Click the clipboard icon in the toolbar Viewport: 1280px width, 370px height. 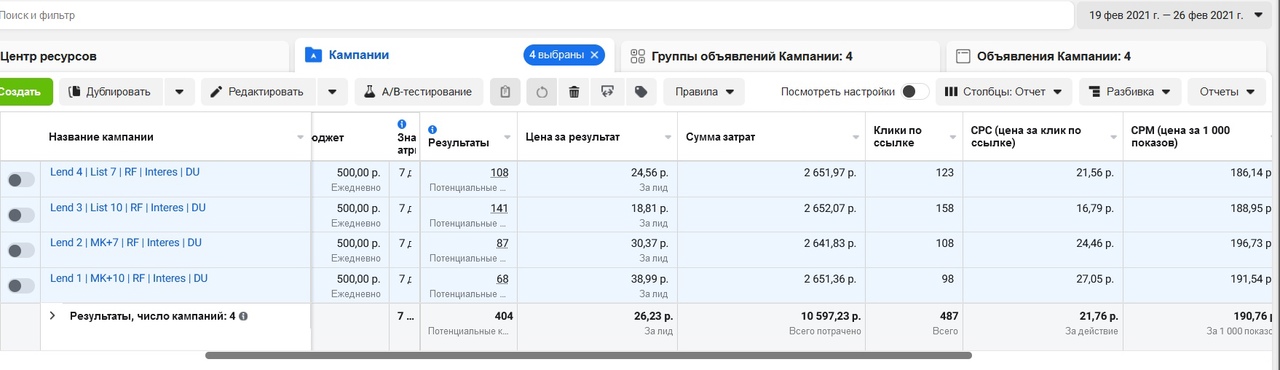[505, 92]
